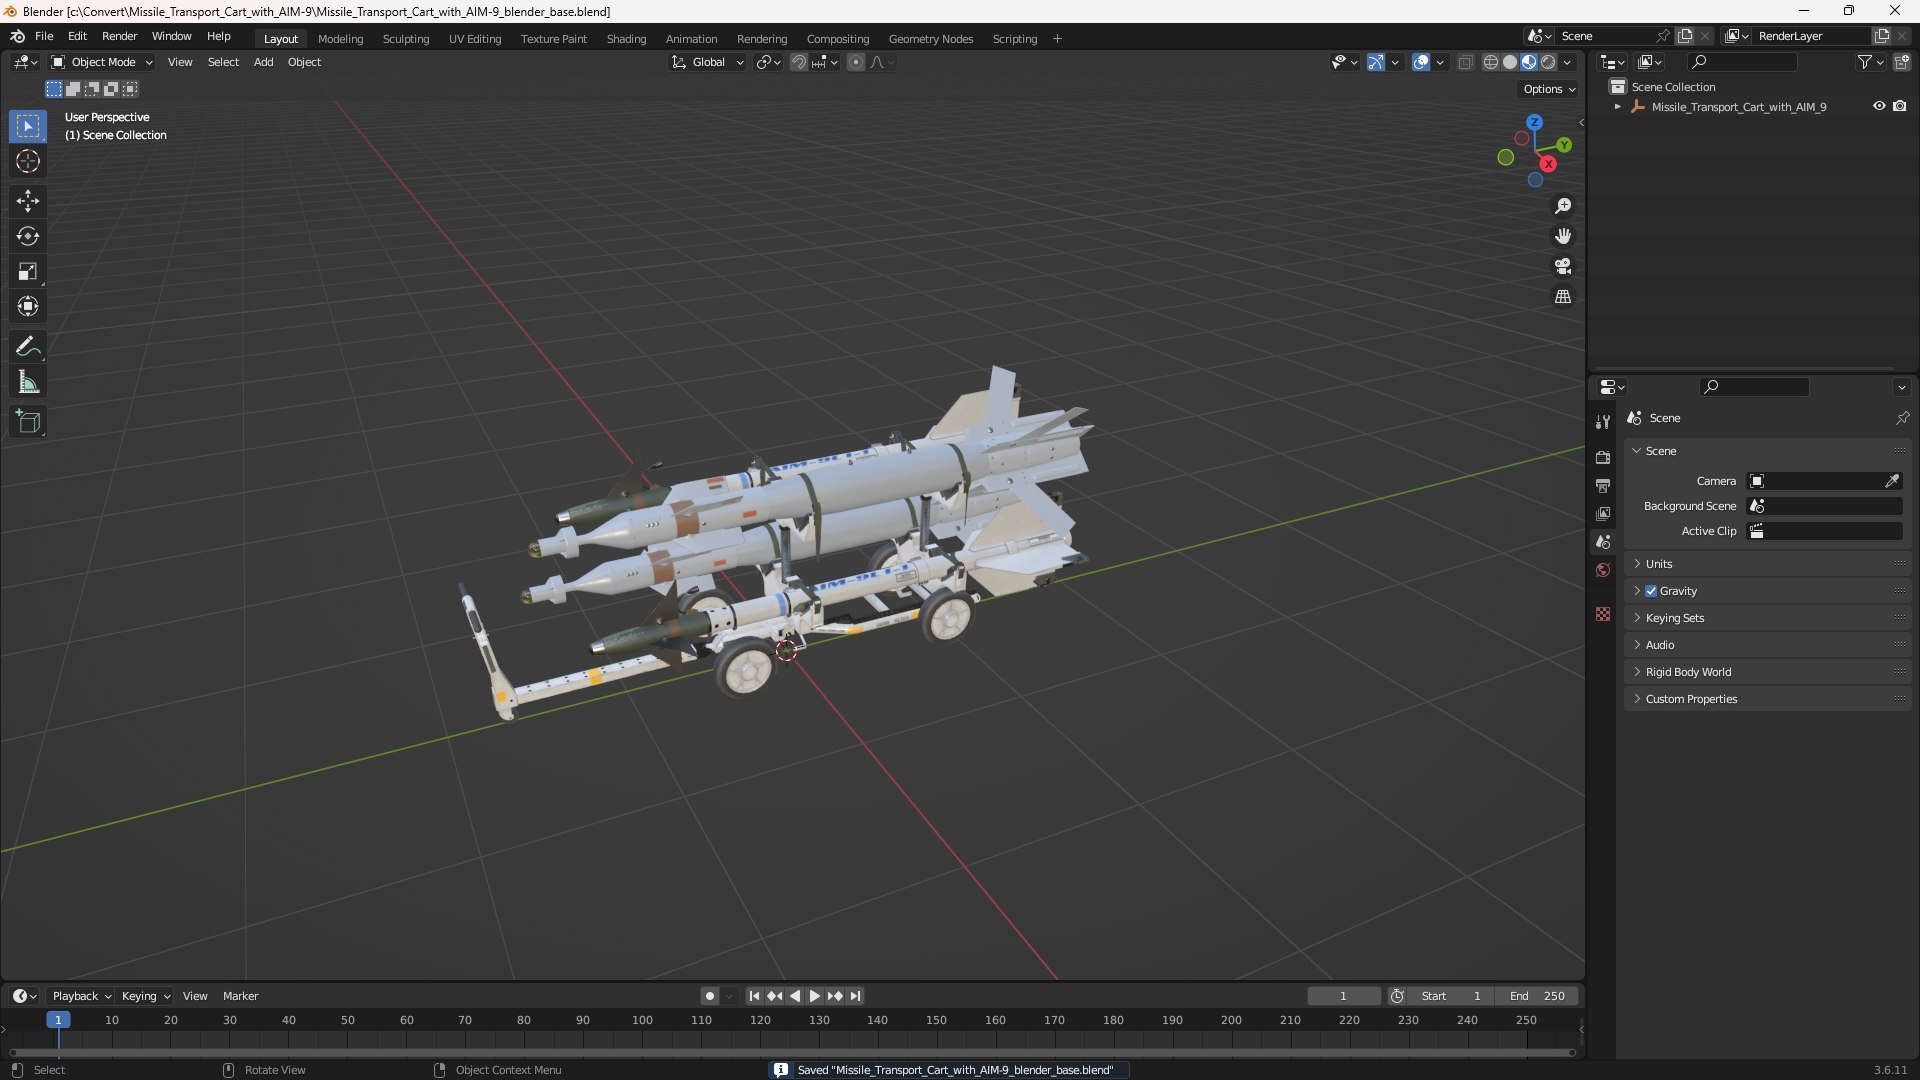Toggle viewport overlays
Screen dimensions: 1920x1080
pyautogui.click(x=1421, y=62)
